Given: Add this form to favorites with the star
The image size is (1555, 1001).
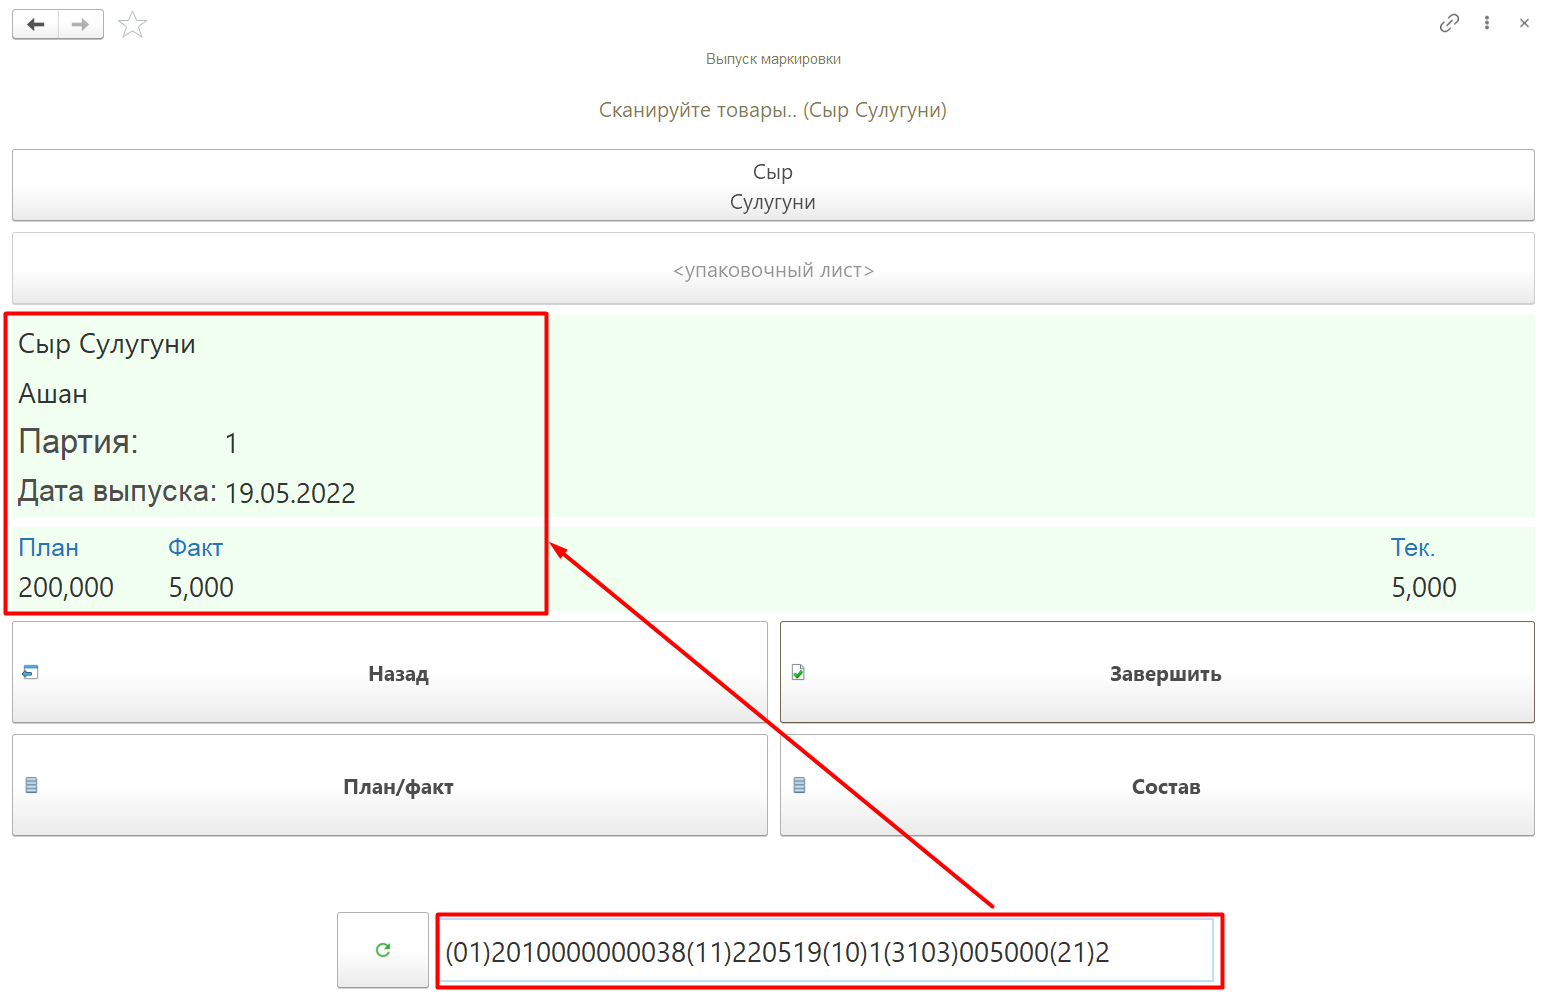Looking at the screenshot, I should click(x=132, y=25).
